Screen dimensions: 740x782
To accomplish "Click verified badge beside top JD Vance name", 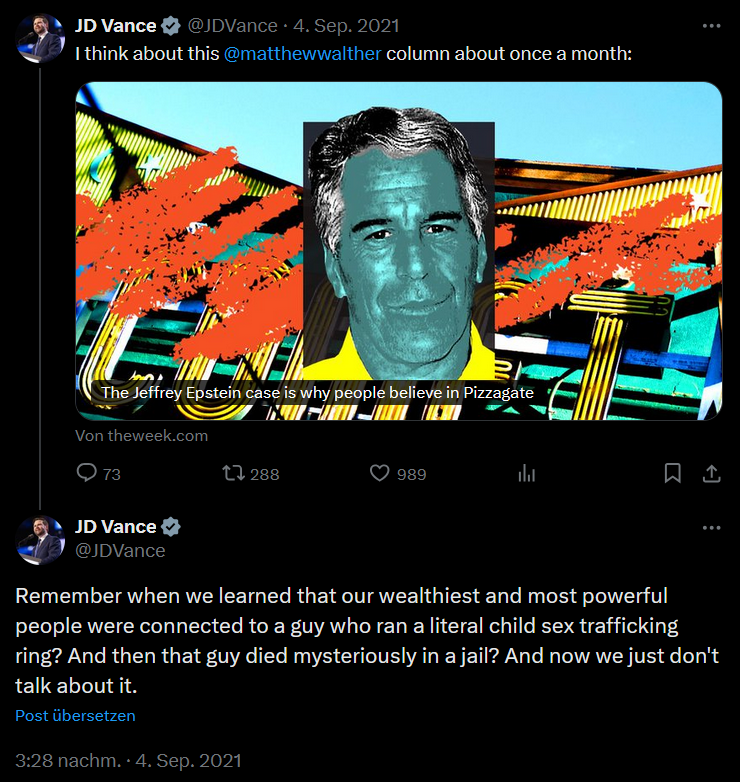I will click(171, 26).
